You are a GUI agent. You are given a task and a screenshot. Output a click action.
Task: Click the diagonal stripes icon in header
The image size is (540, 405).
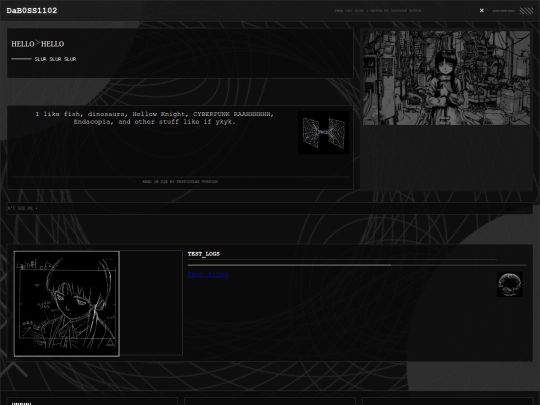point(526,11)
